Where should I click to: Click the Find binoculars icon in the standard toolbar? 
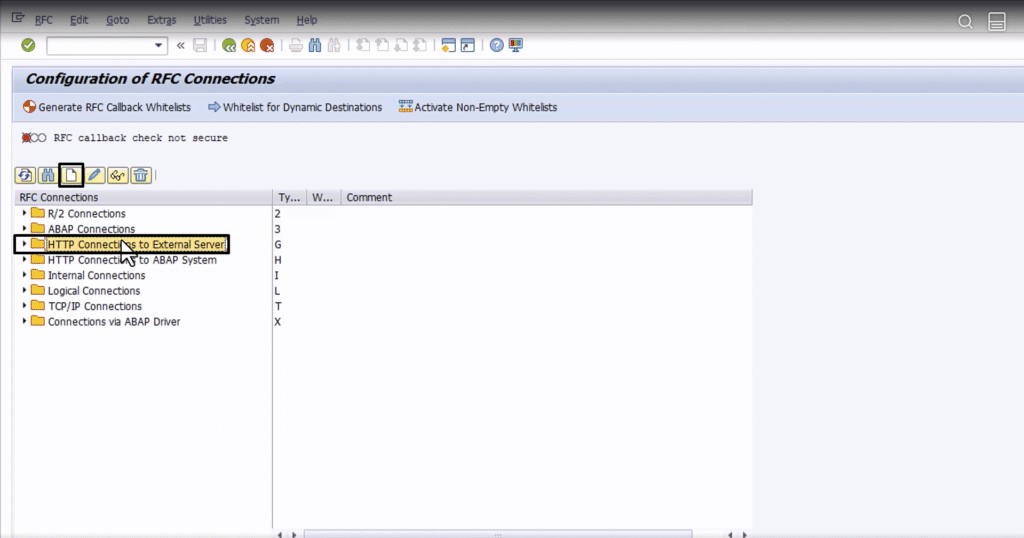(x=315, y=45)
